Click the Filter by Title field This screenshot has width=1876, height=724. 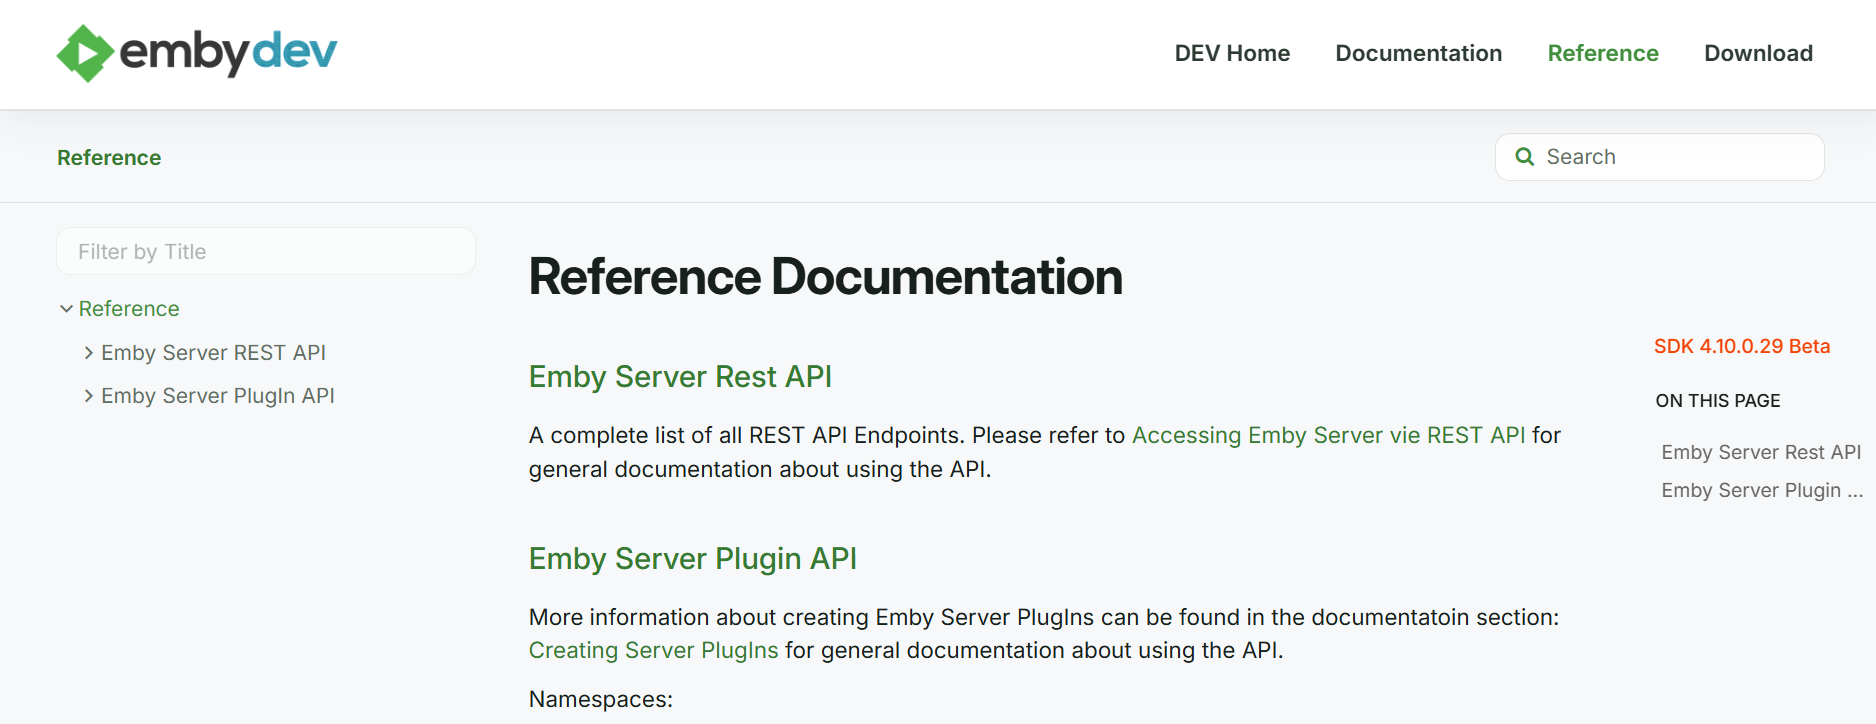[266, 251]
